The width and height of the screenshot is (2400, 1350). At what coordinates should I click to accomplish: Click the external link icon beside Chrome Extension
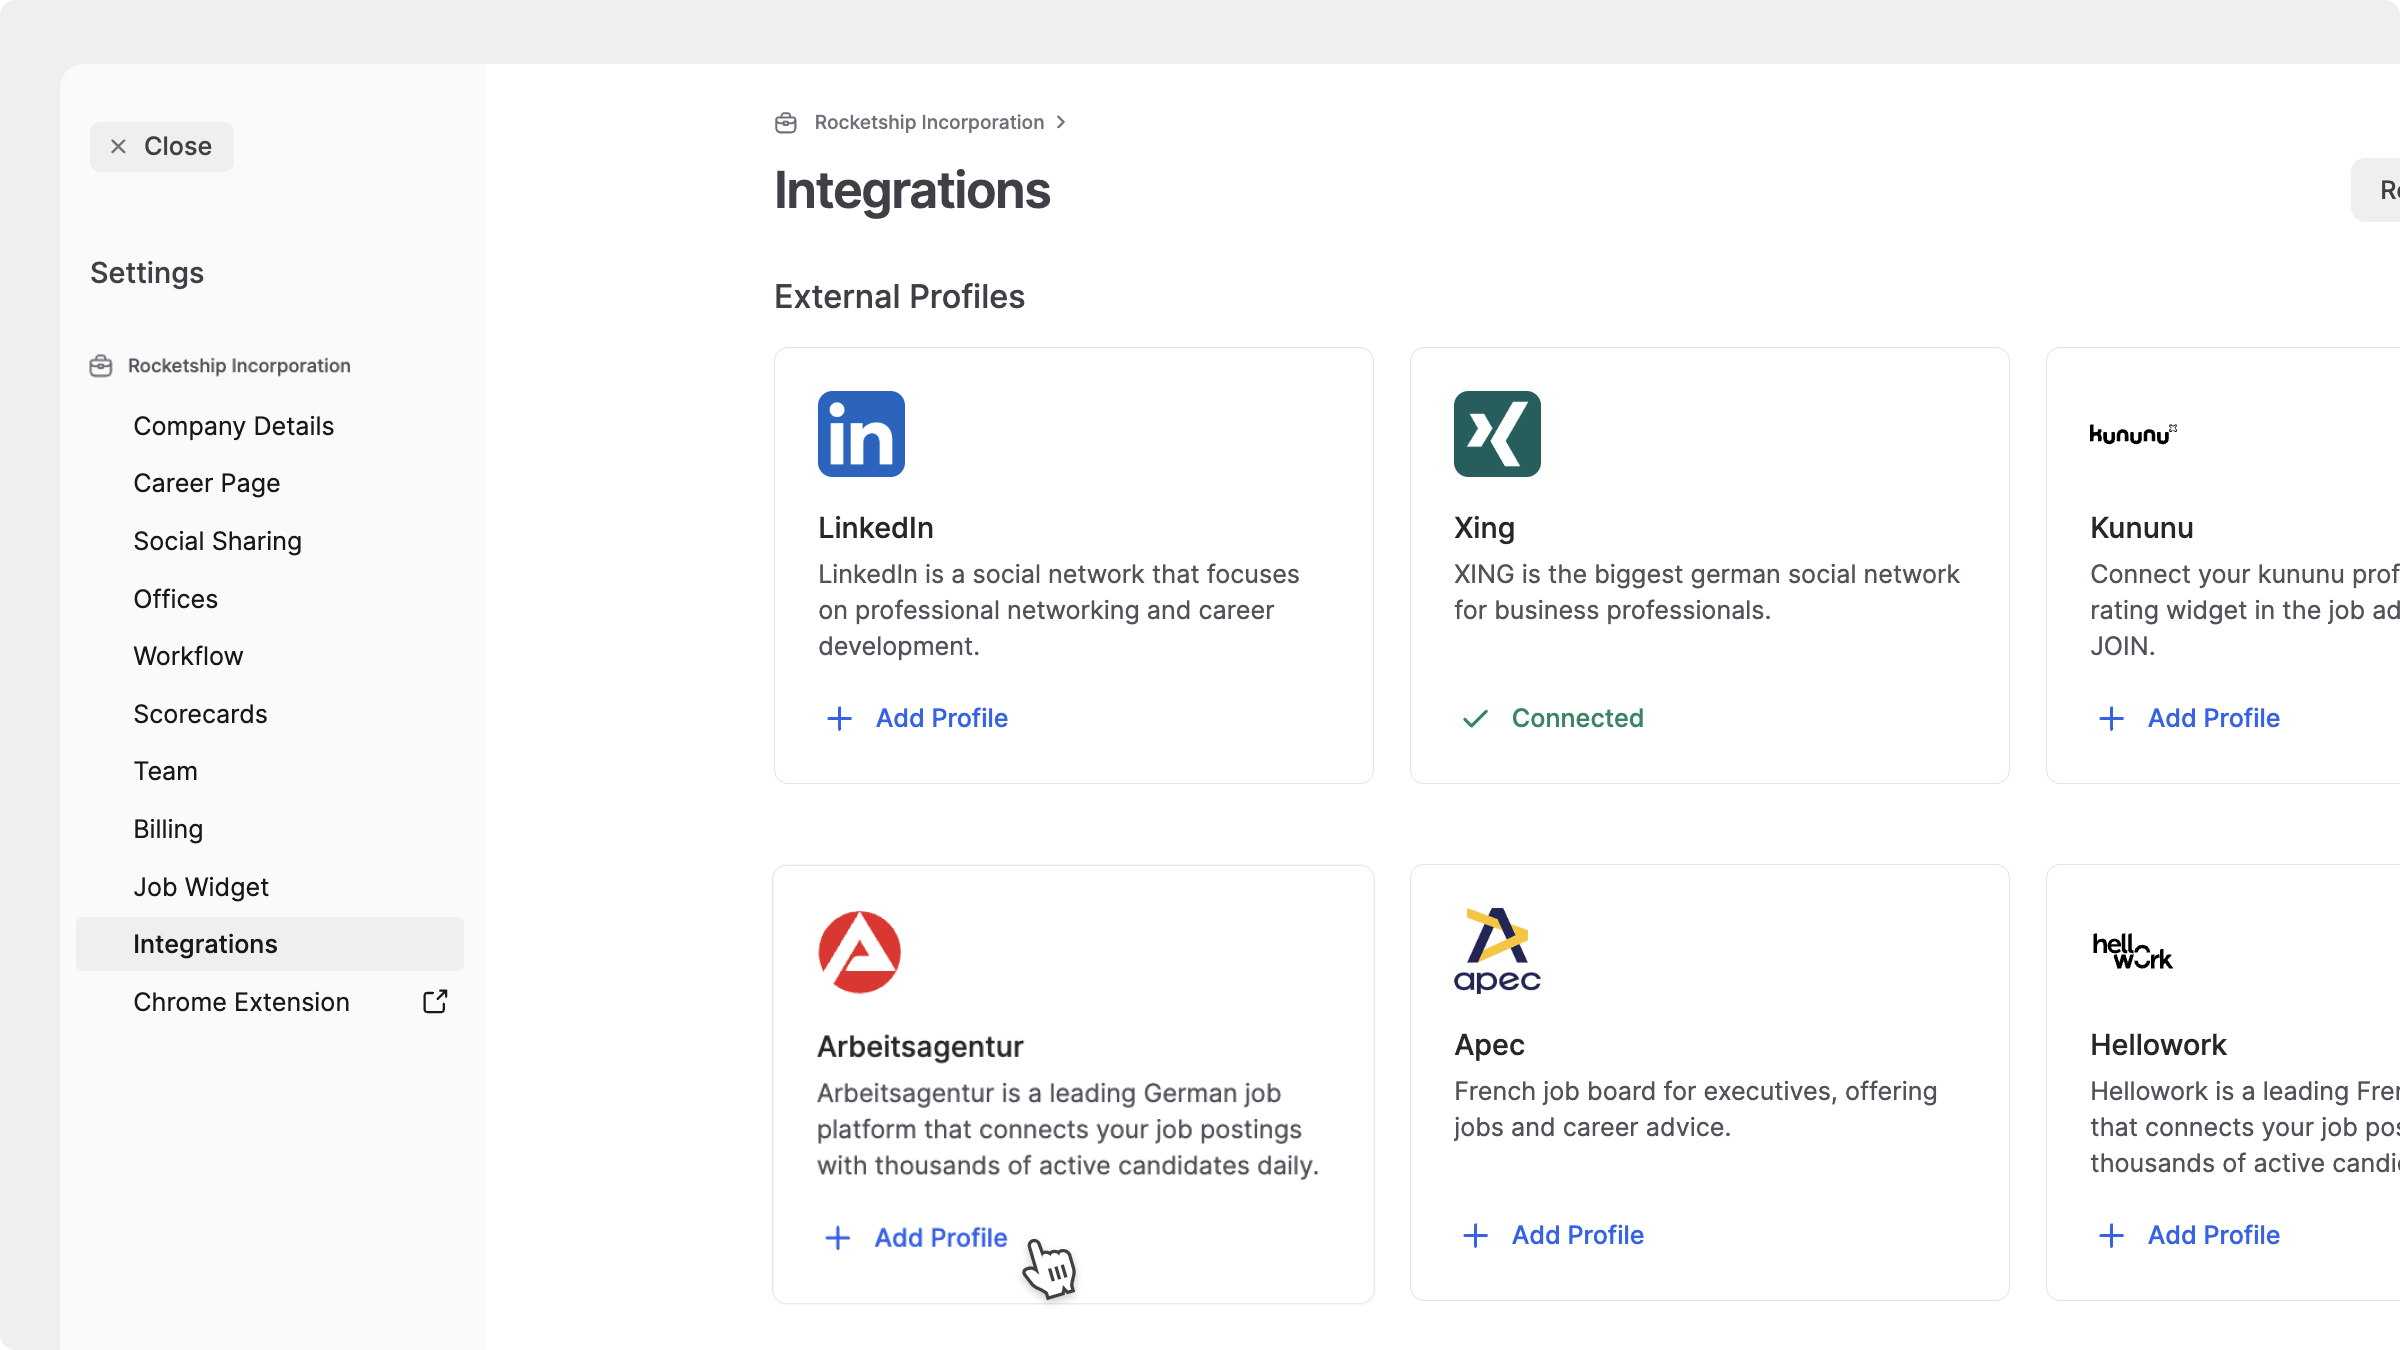coord(435,1002)
